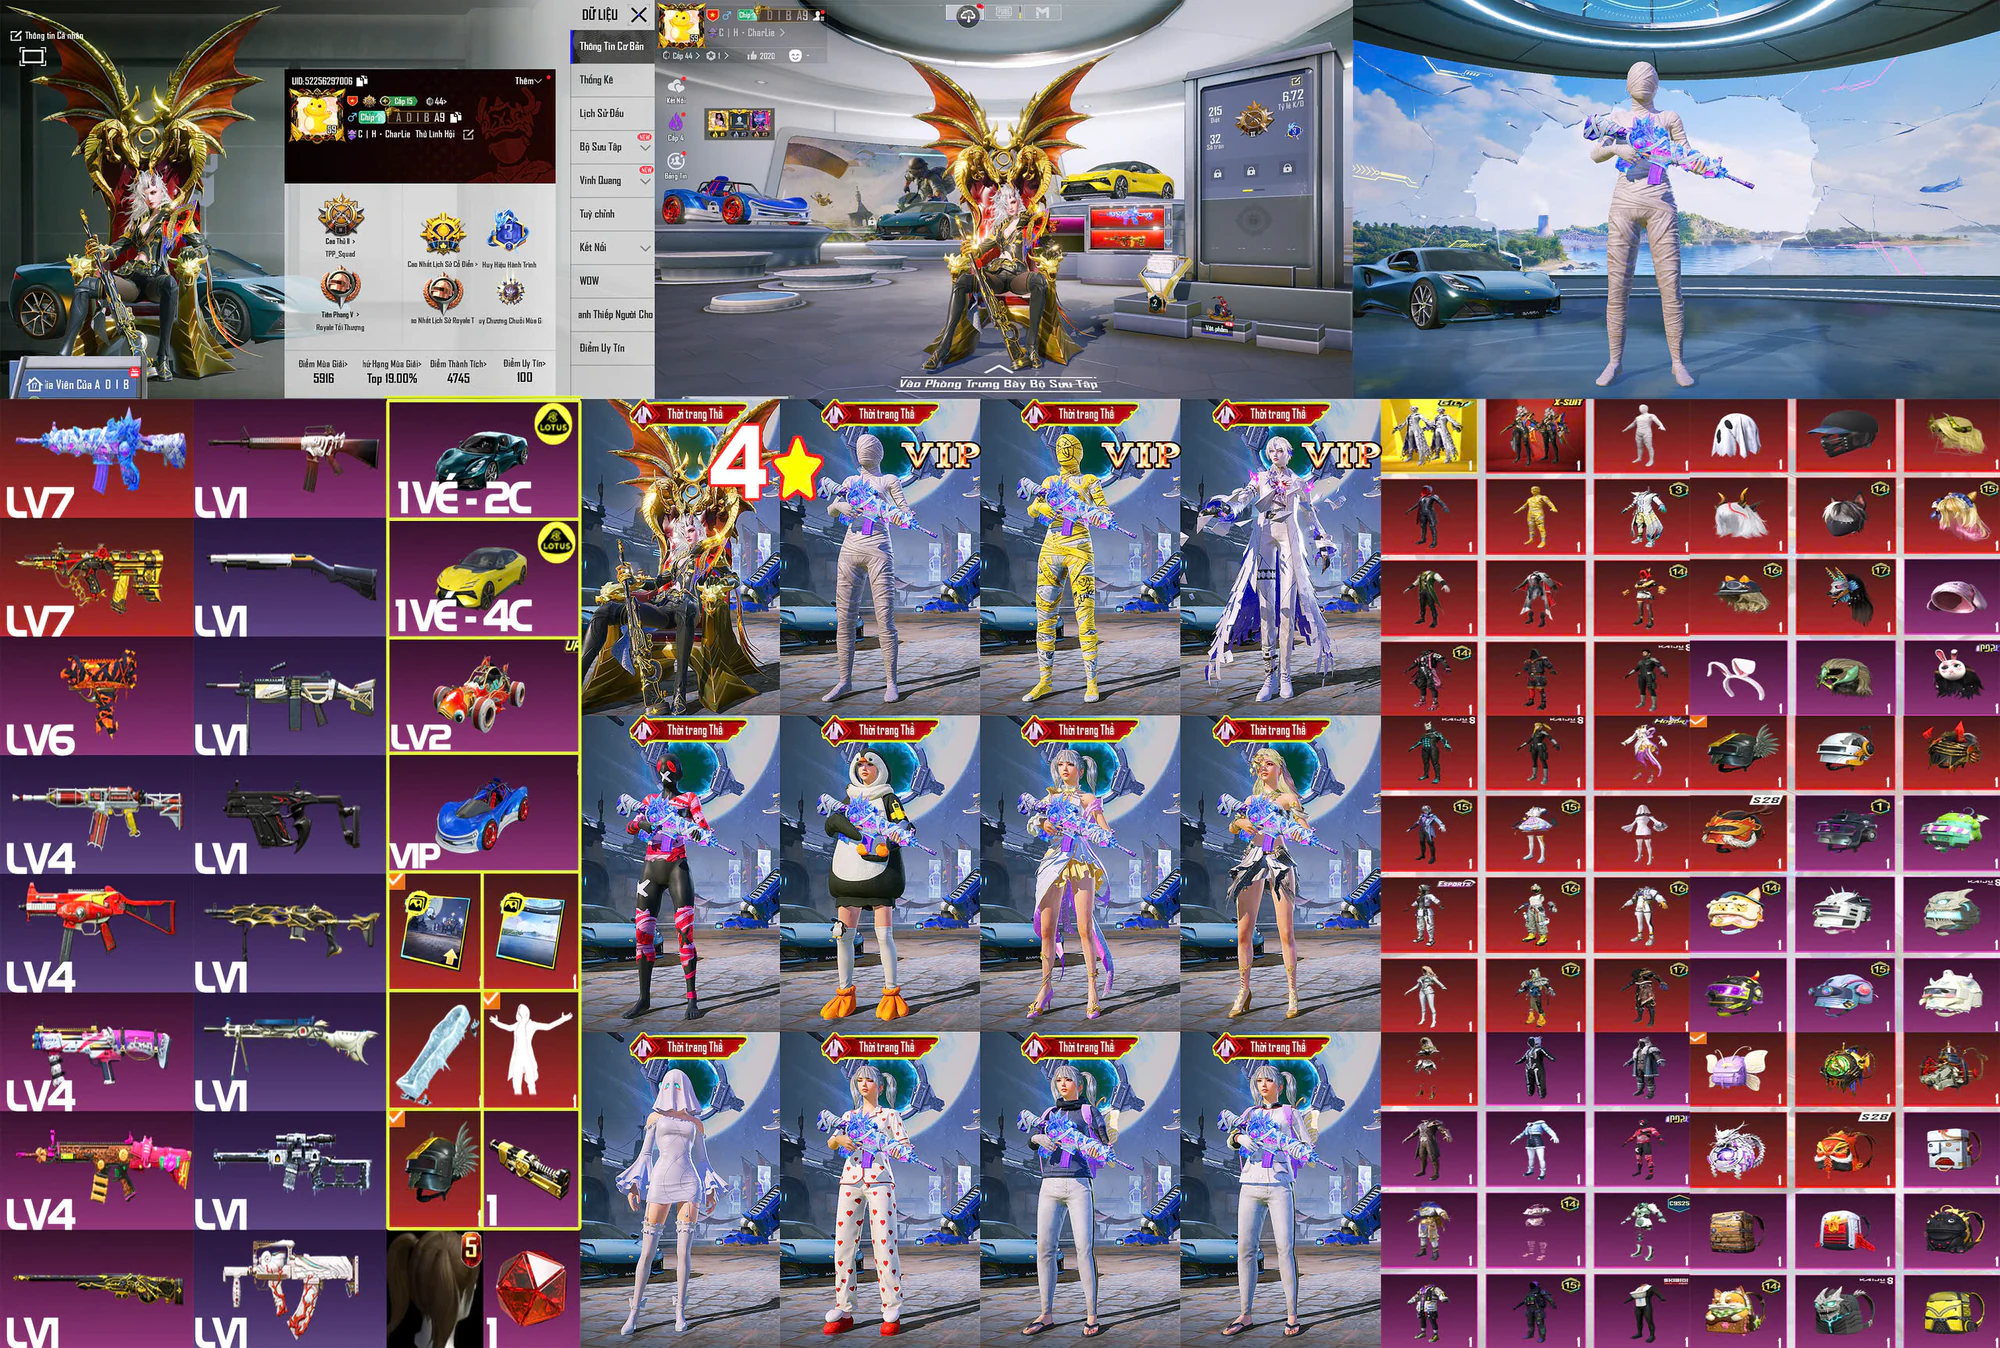Click the Huy Hiệu Hành Trình blue badge

click(x=507, y=232)
